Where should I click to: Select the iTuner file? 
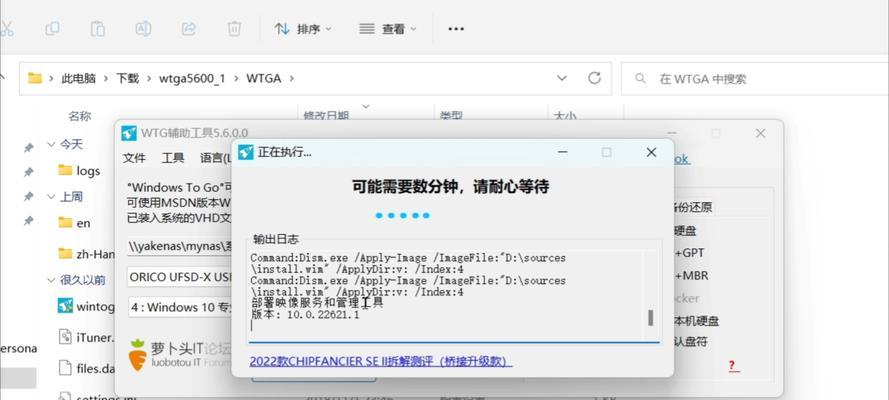pyautogui.click(x=86, y=337)
